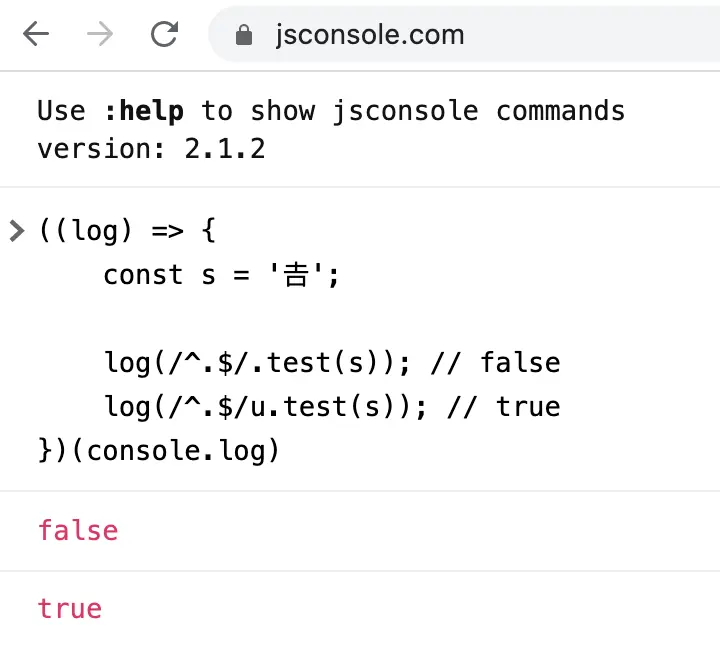Image resolution: width=720 pixels, height=648 pixels.
Task: Click the 'const s' code line
Action: click(x=221, y=275)
